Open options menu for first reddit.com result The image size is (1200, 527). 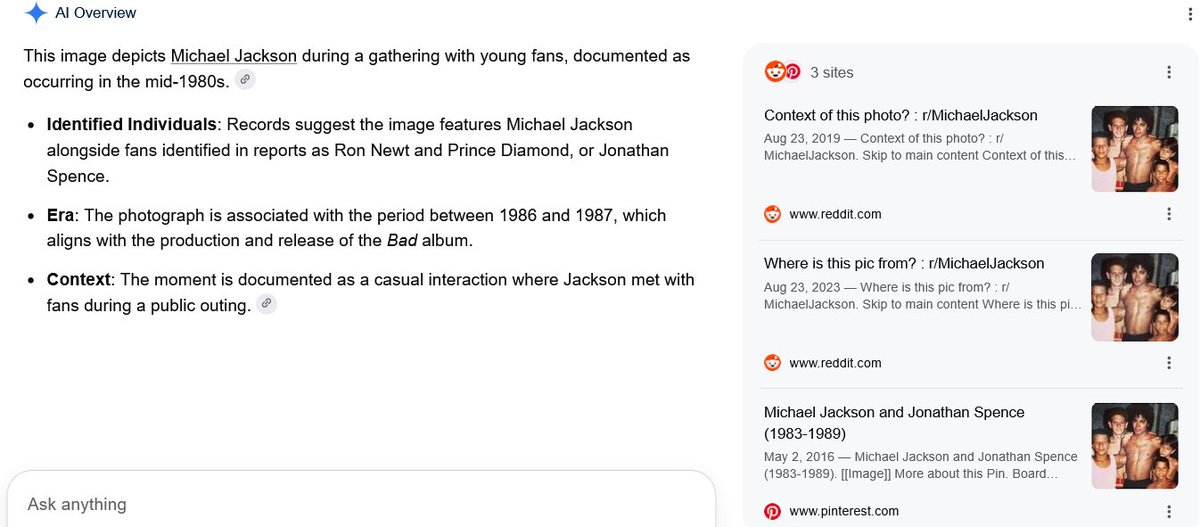[1169, 214]
